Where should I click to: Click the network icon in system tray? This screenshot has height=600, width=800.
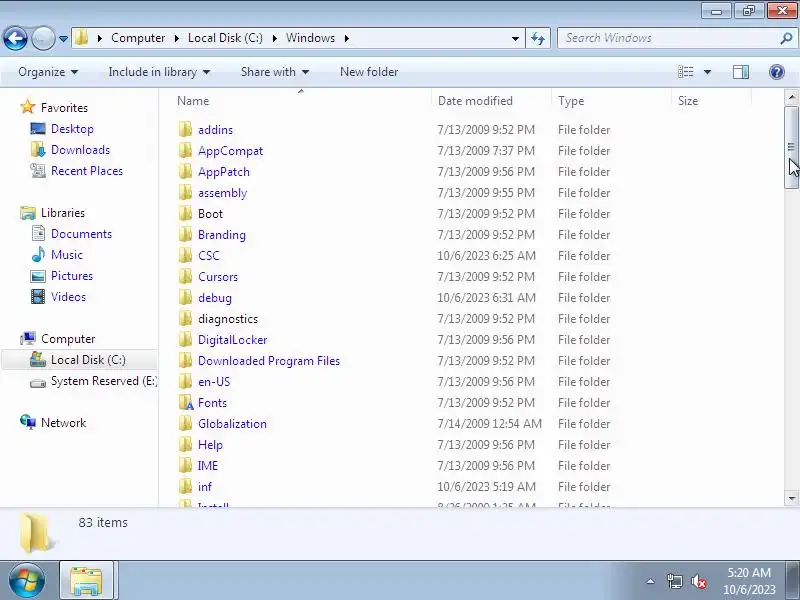click(x=674, y=581)
